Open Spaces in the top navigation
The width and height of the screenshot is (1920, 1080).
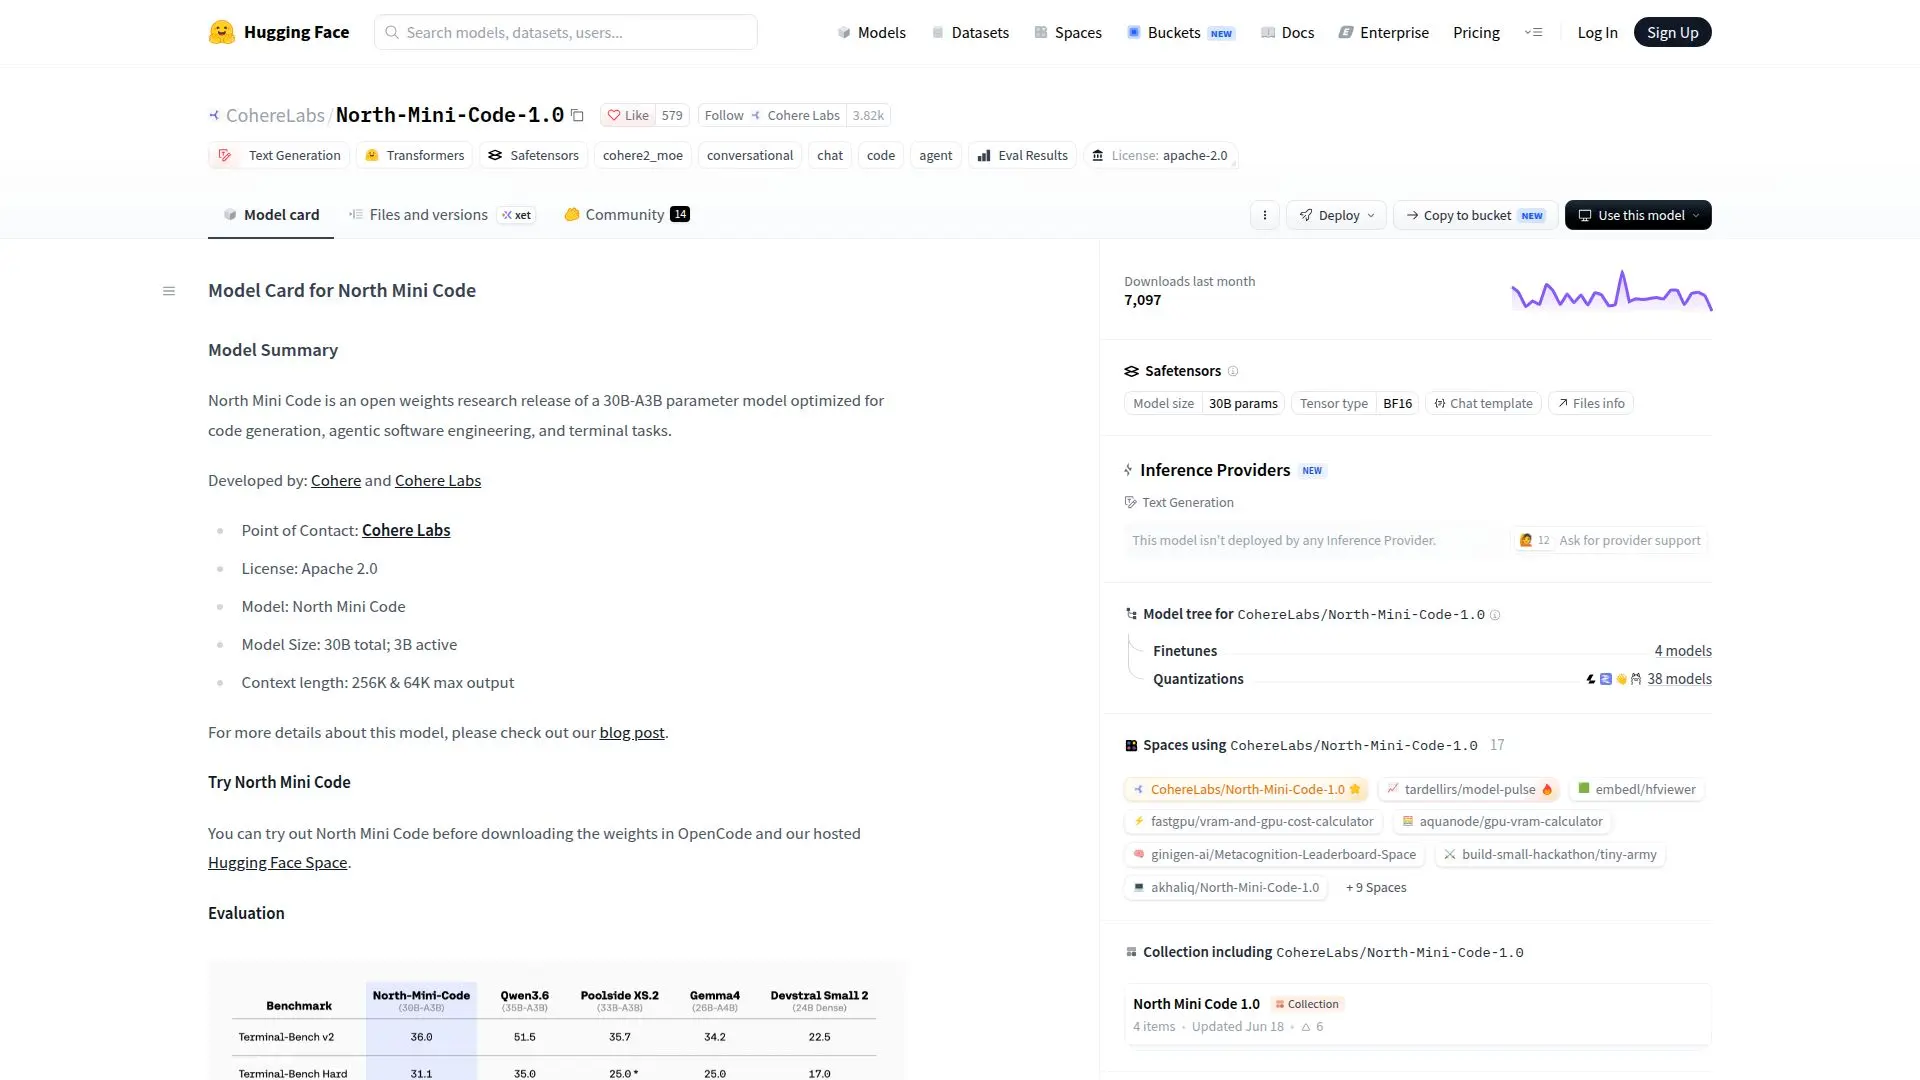[1068, 32]
